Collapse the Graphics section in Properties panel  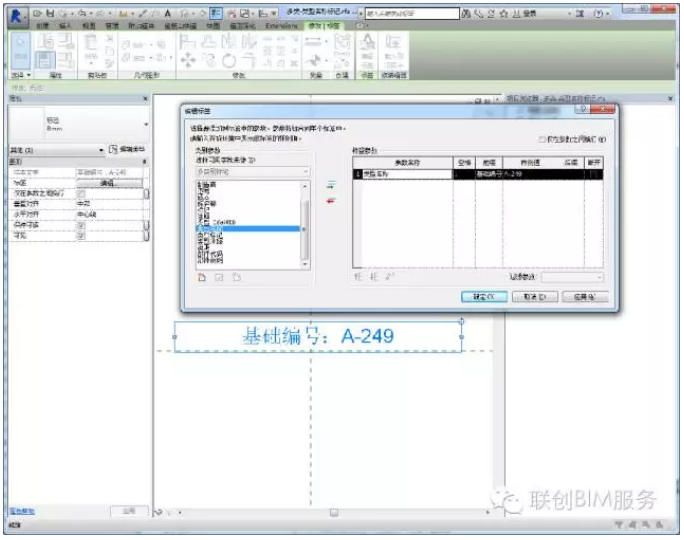coord(144,162)
